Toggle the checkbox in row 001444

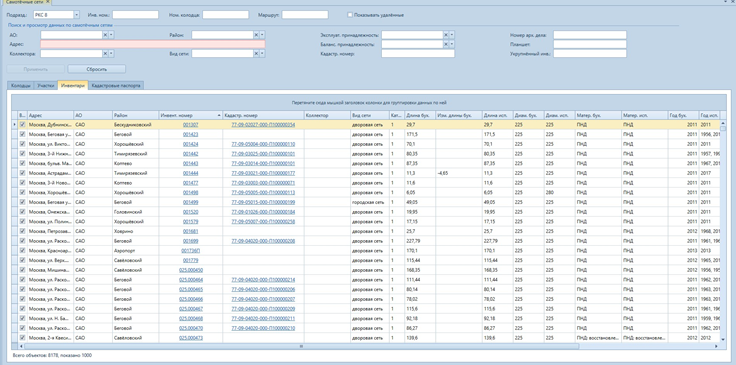tap(23, 173)
